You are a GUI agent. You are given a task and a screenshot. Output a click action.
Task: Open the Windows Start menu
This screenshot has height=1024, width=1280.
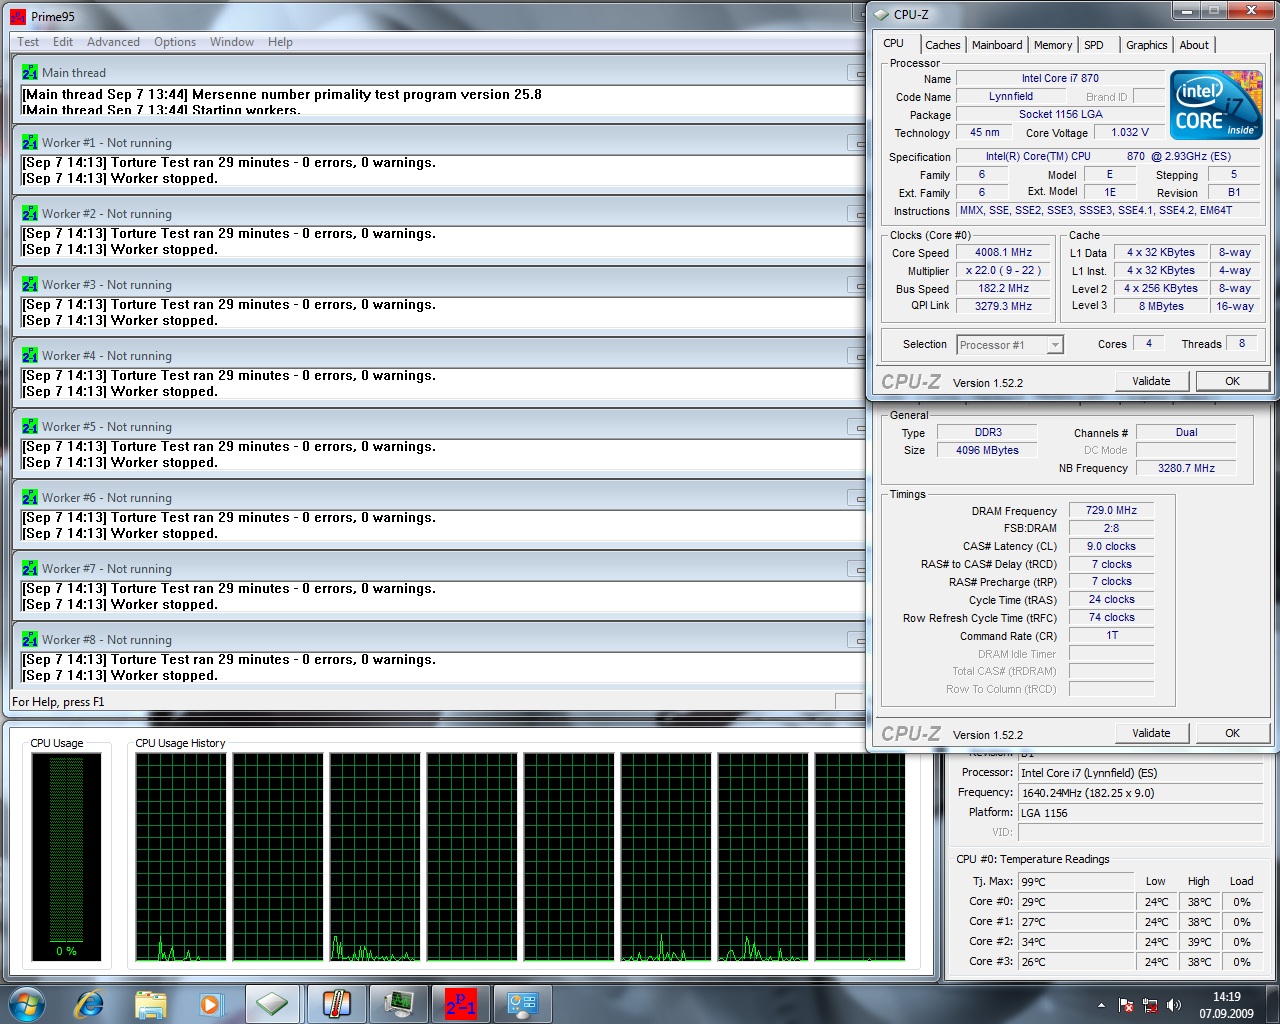[x=27, y=1003]
